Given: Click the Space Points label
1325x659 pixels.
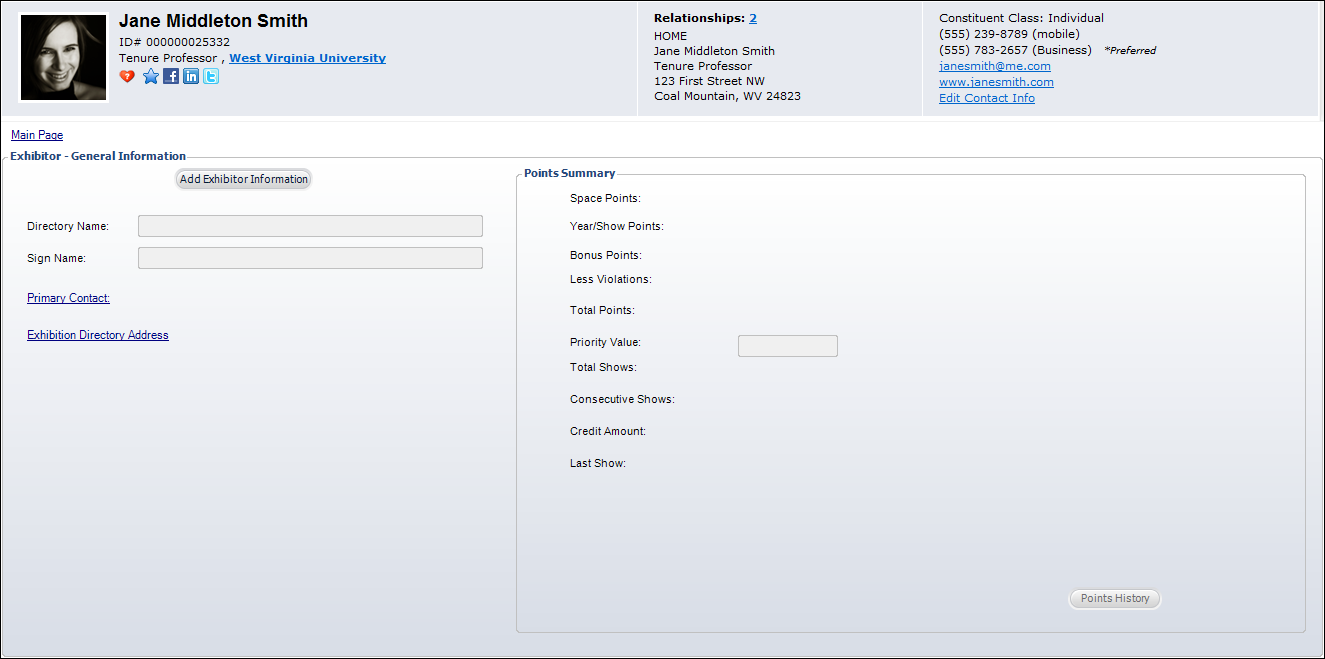Looking at the screenshot, I should 605,198.
